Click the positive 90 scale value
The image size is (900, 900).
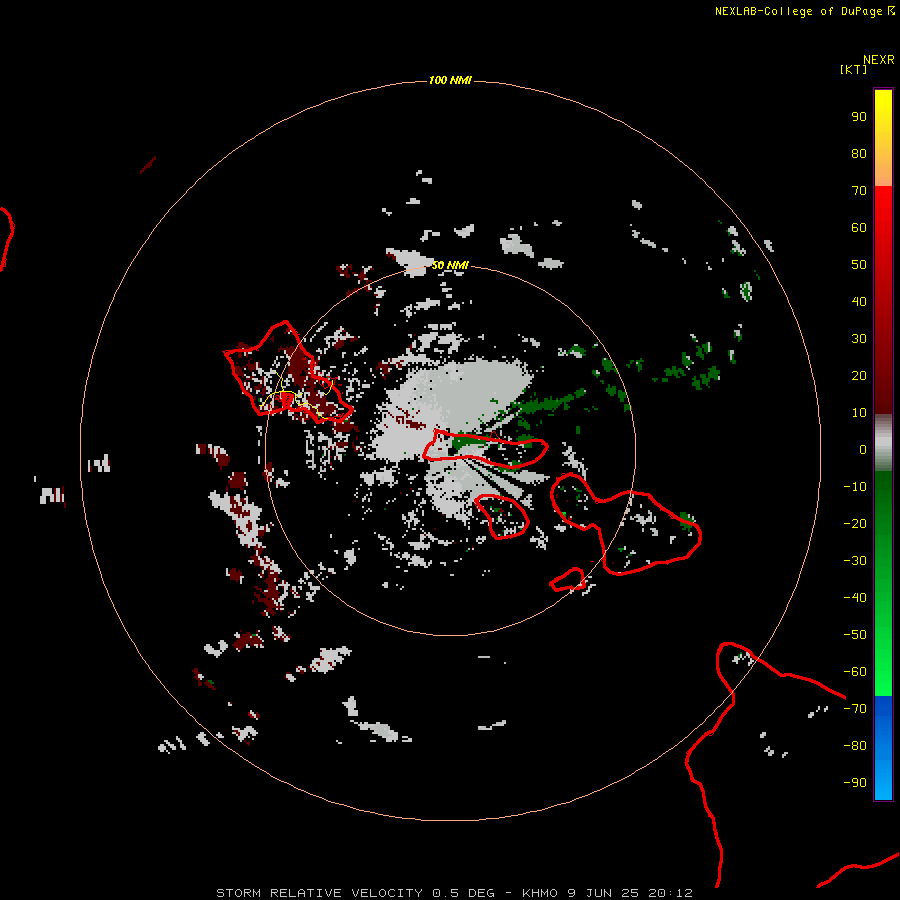pyautogui.click(x=859, y=117)
